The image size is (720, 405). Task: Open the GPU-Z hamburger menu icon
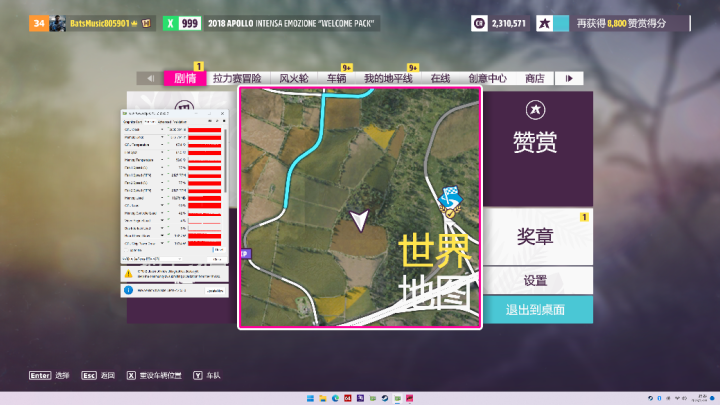point(224,121)
